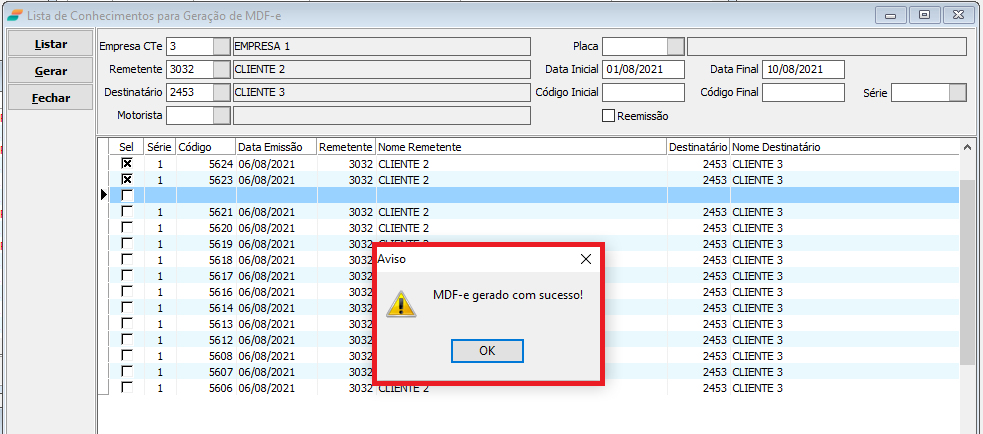Check the selection box for code 5621
This screenshot has height=434, width=983.
pyautogui.click(x=127, y=212)
